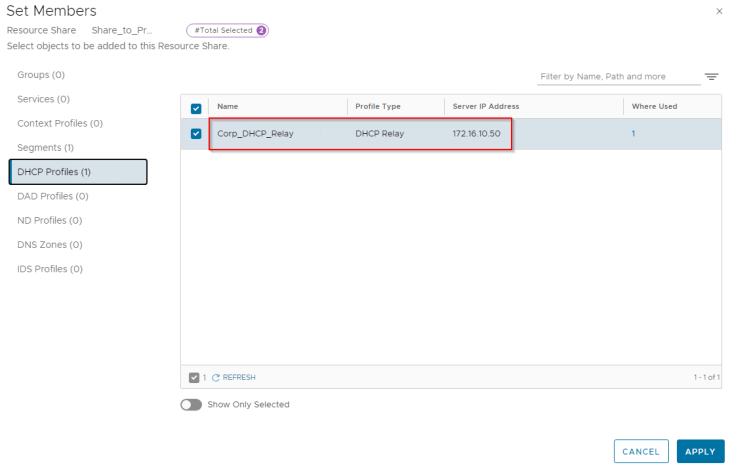Toggle the footer selected-count checkbox
The width and height of the screenshot is (730, 469).
point(194,377)
